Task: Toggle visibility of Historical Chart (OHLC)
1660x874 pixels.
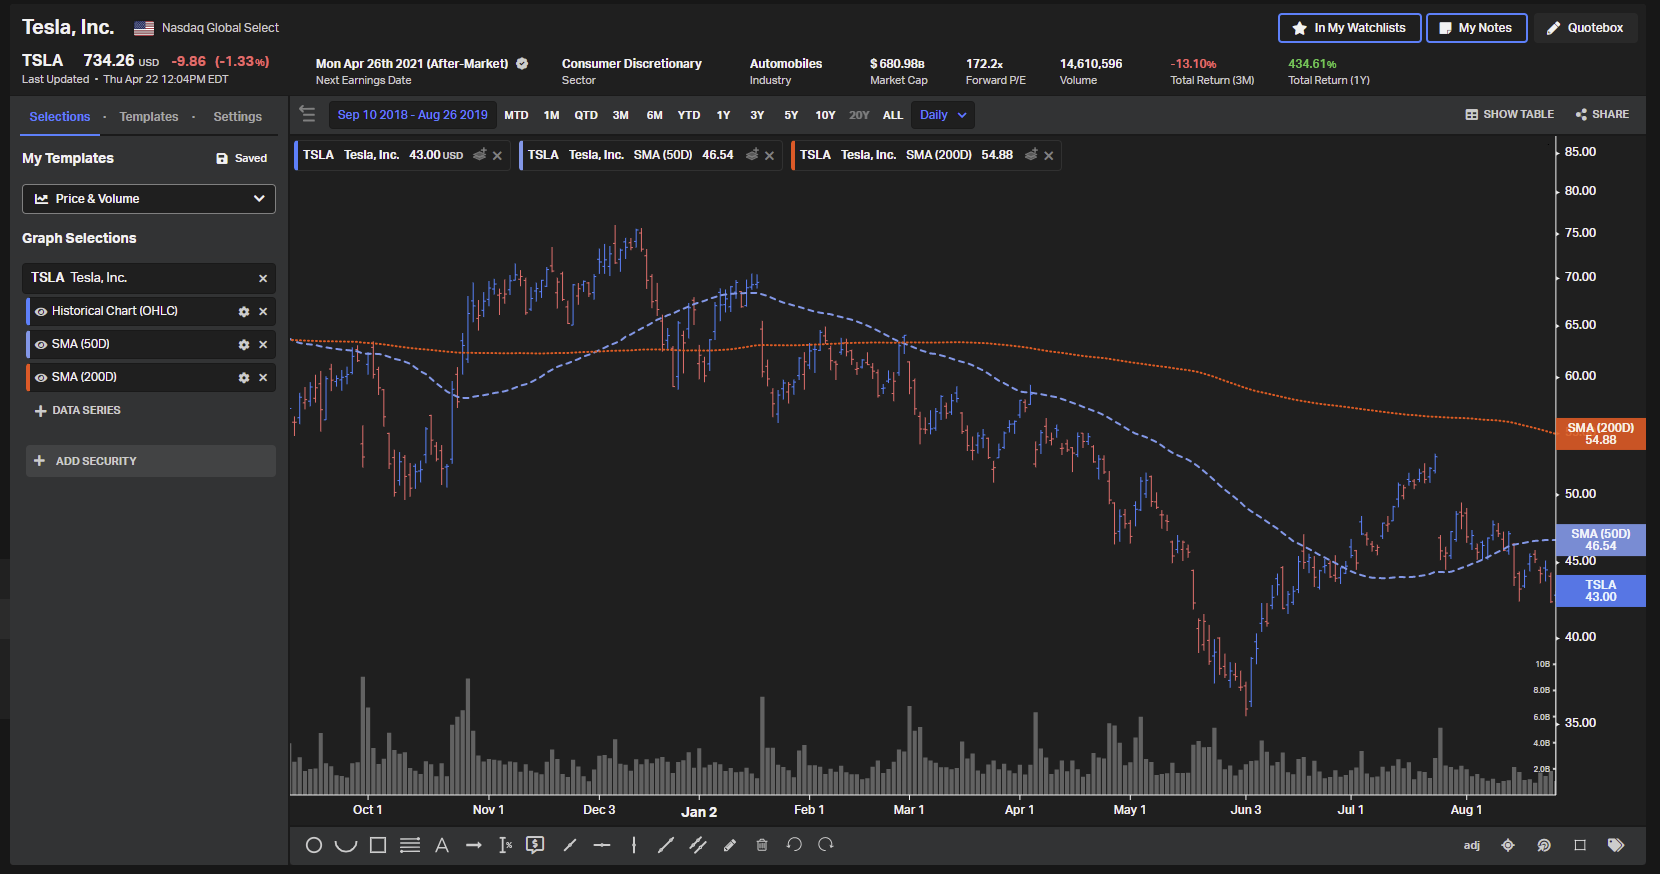Action: coord(41,311)
